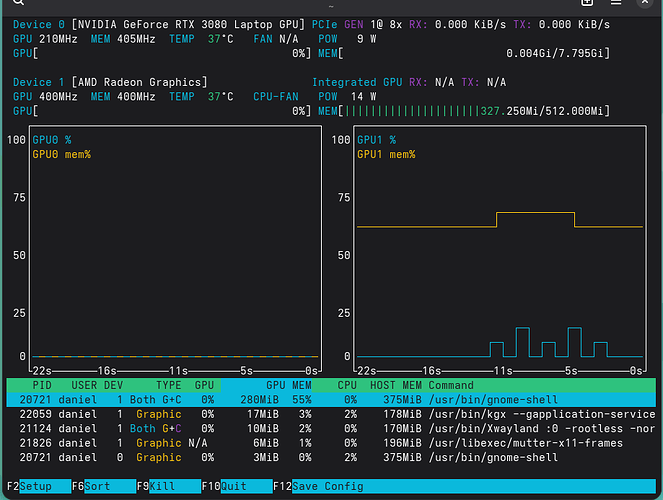Click the GPU0 % legend label
The image size is (663, 500).
click(x=52, y=141)
